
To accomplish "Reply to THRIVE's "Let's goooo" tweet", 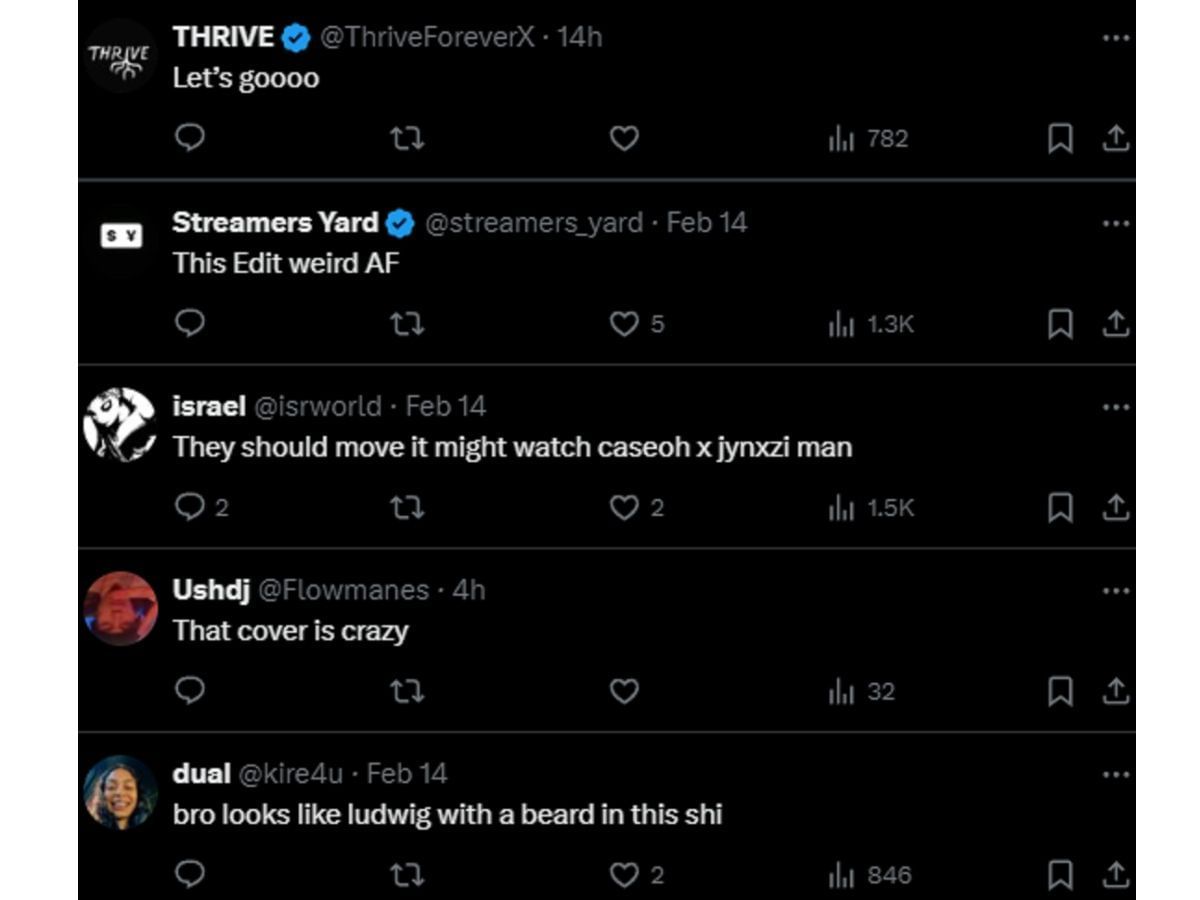I will point(190,138).
